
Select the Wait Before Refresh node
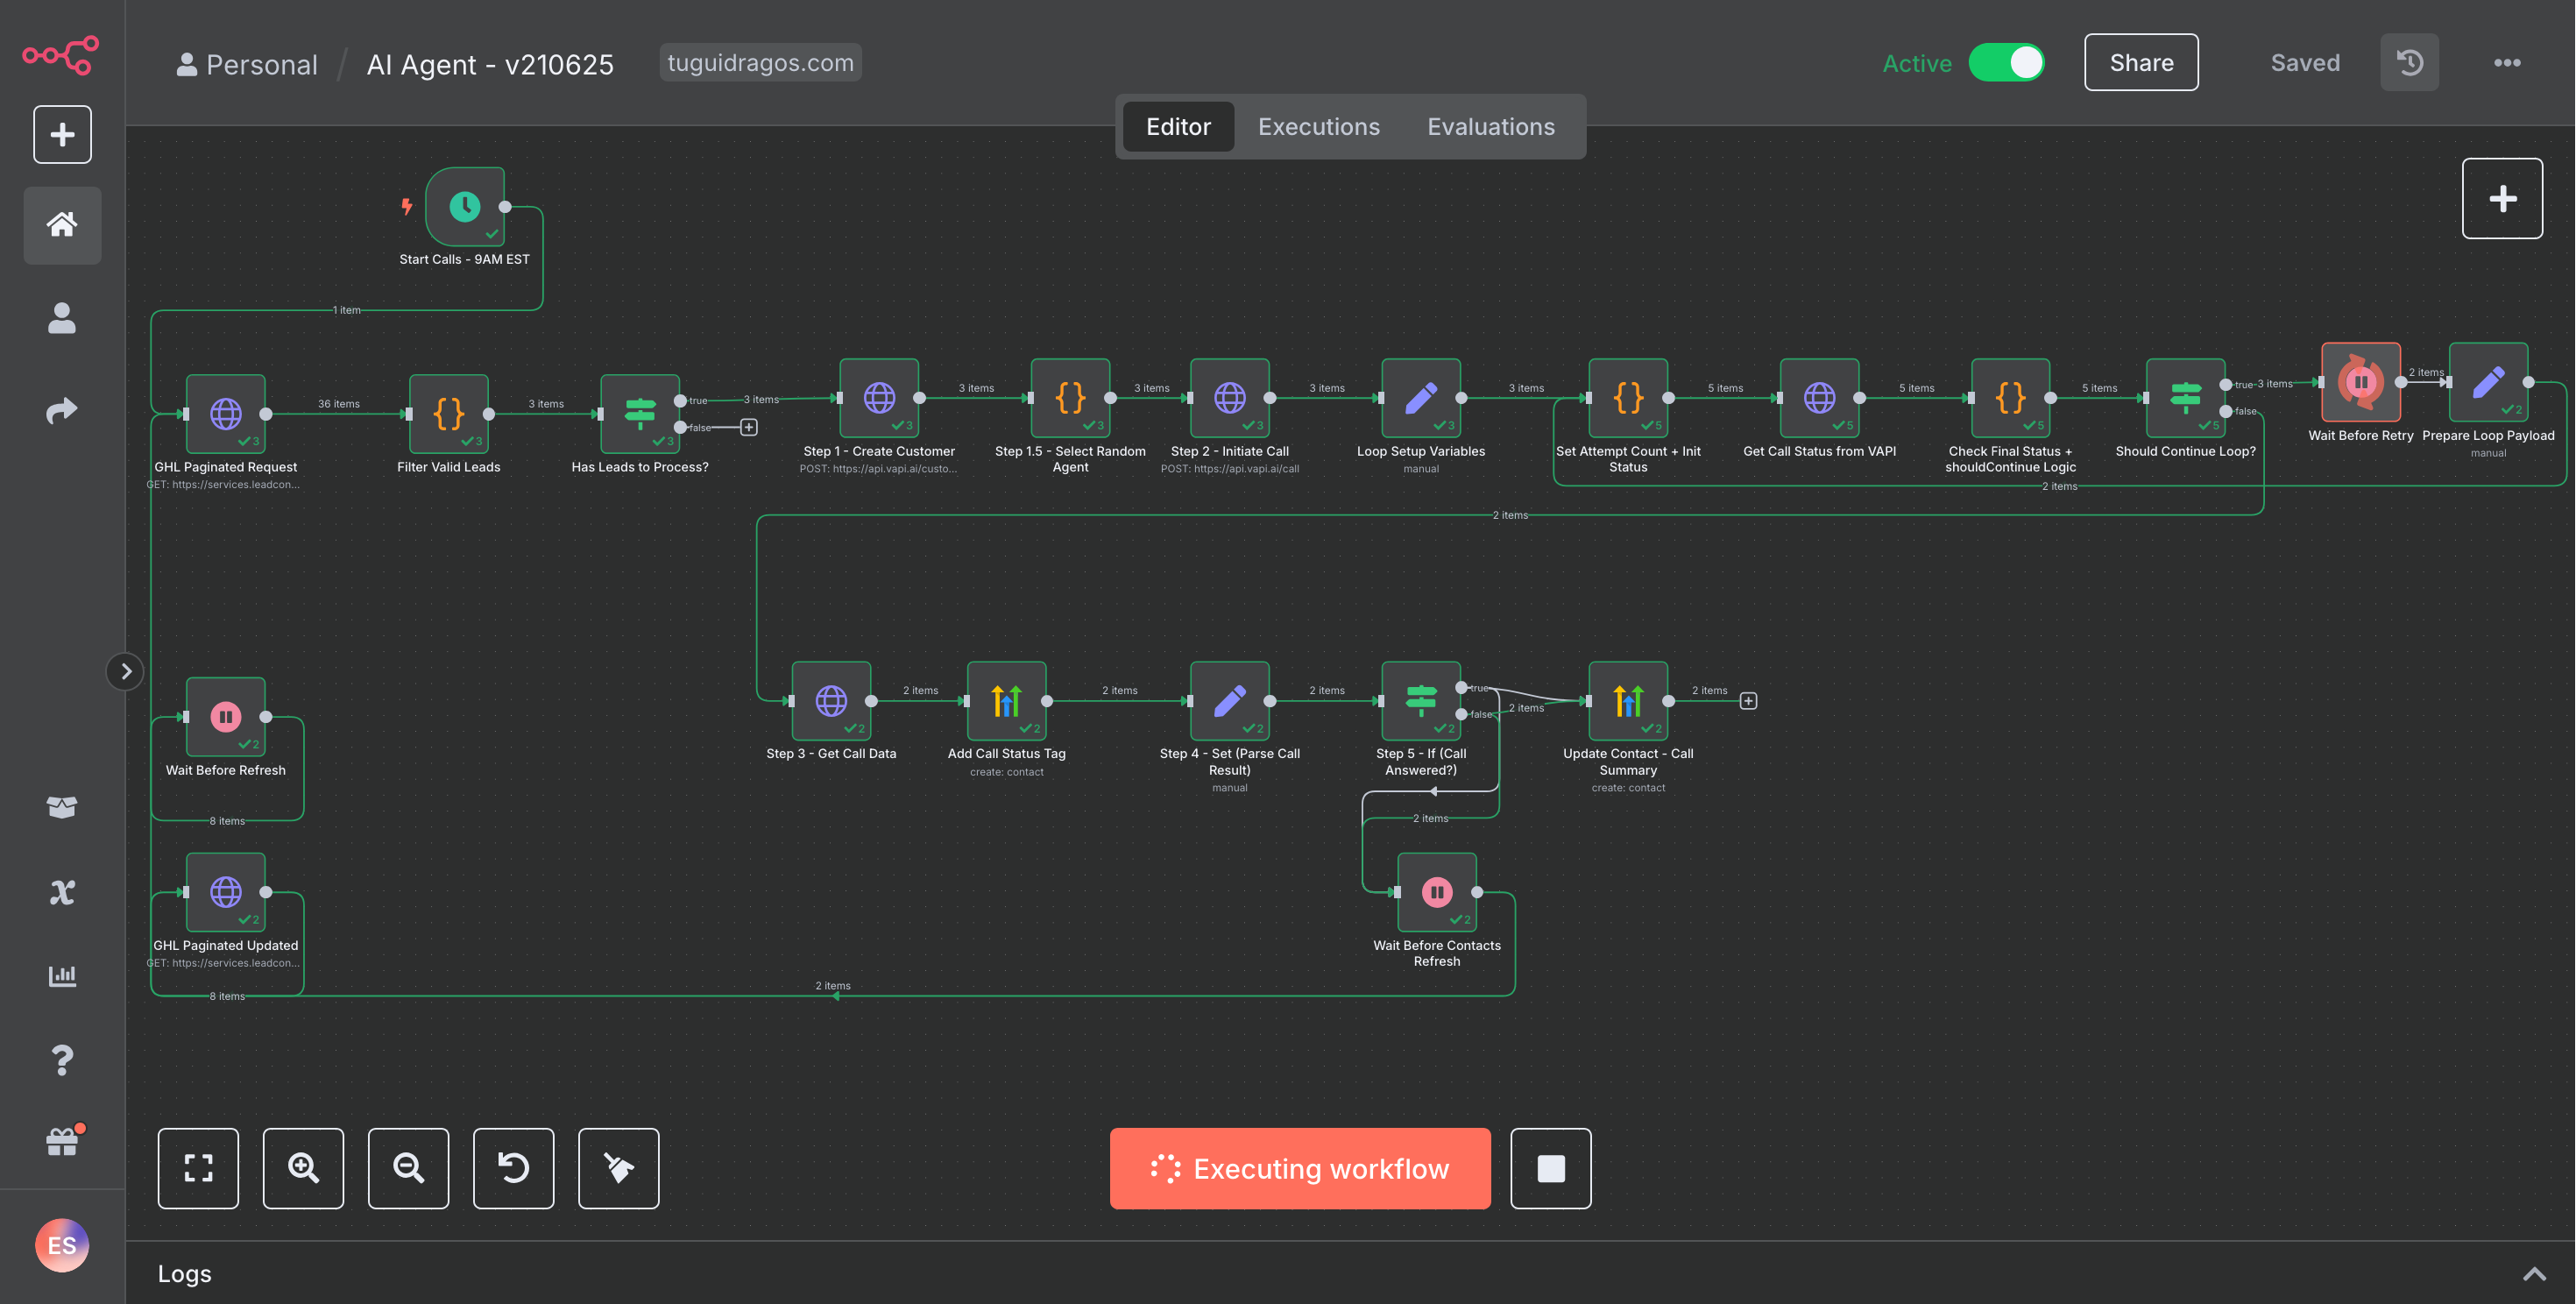click(x=226, y=716)
